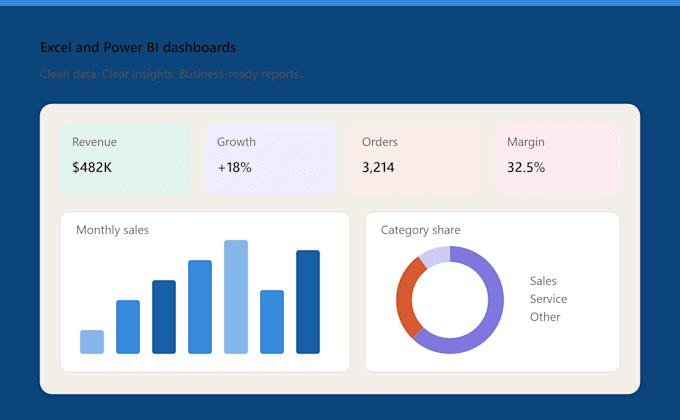Select the Revenue KPI card
The image size is (680, 420).
click(x=125, y=159)
